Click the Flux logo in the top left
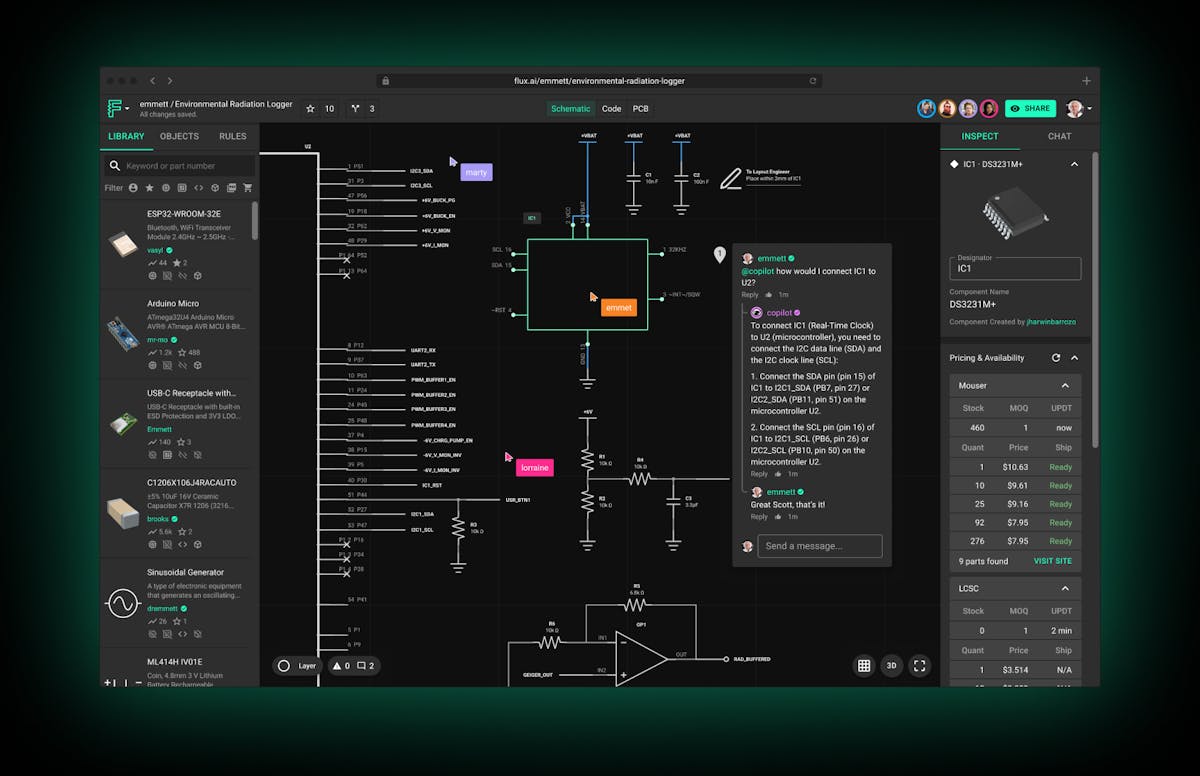 click(x=116, y=109)
